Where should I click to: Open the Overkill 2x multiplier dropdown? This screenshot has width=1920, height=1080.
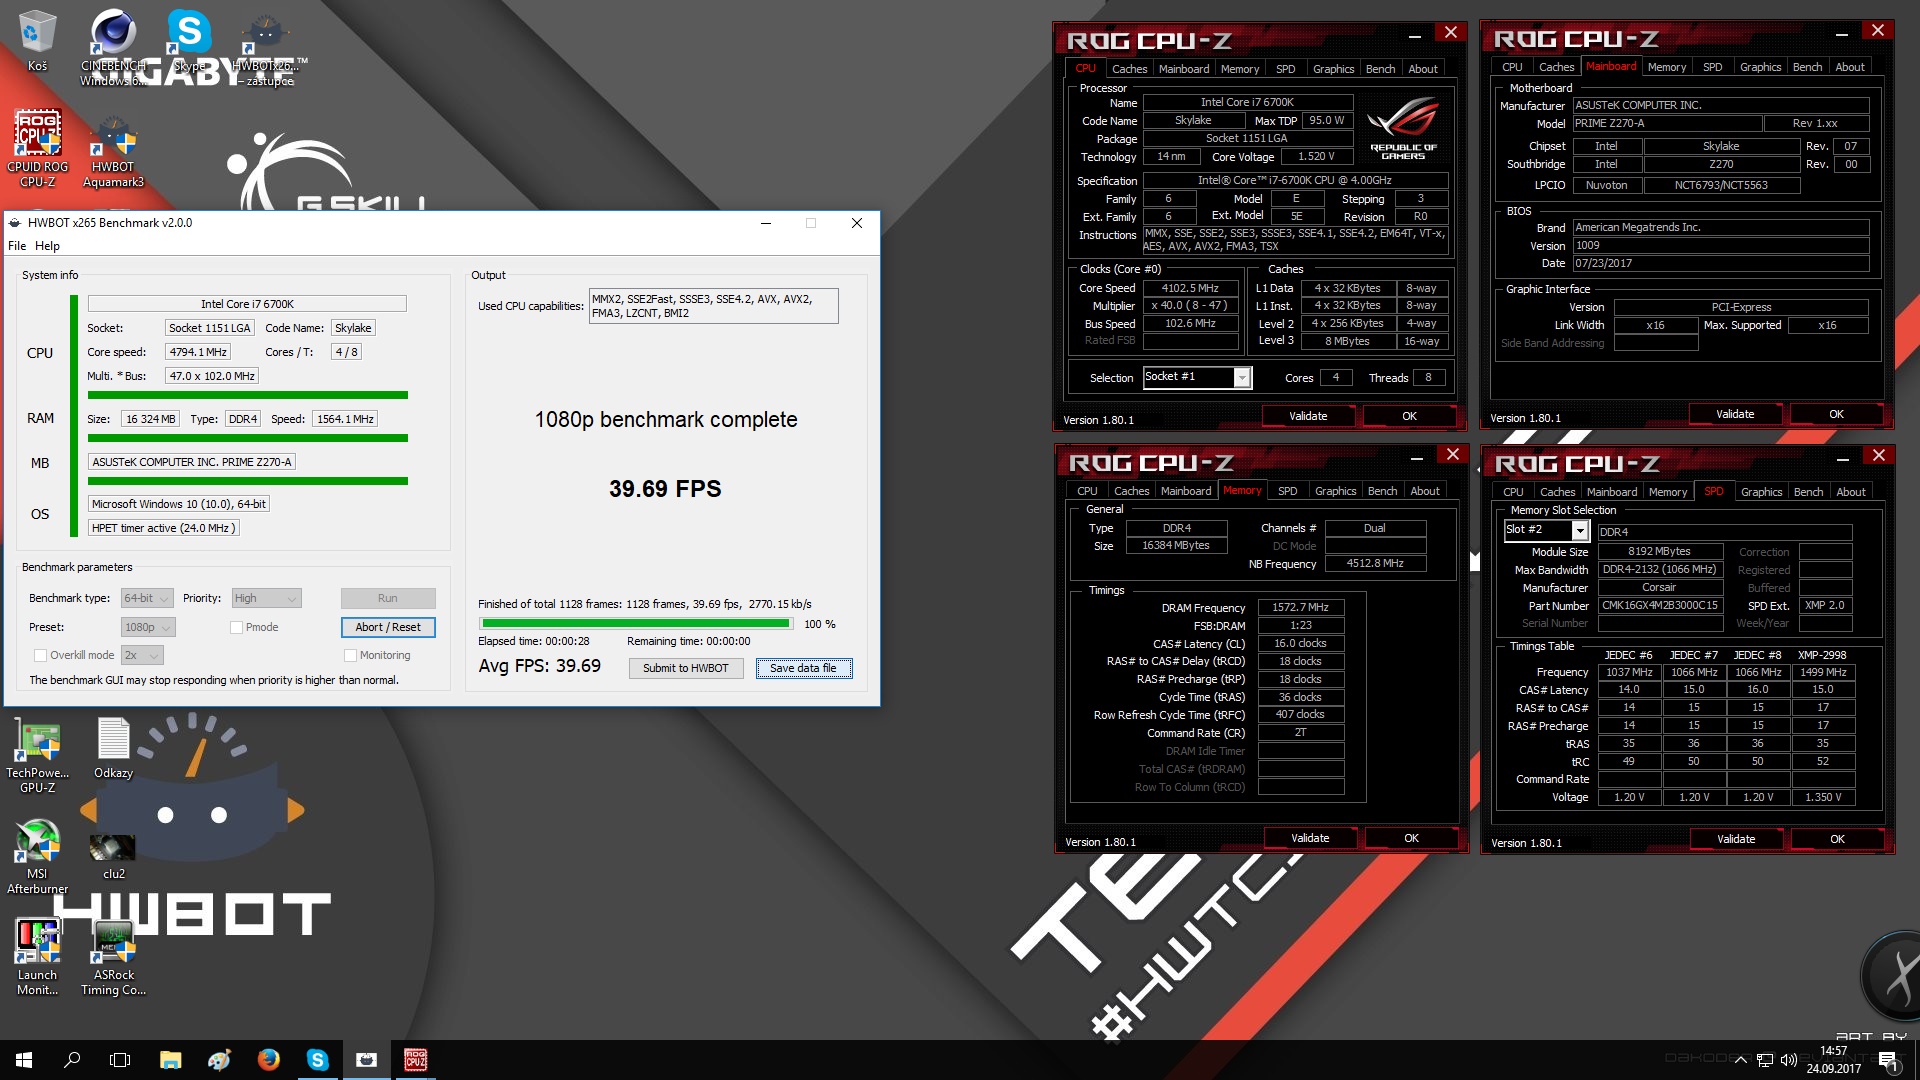[141, 655]
